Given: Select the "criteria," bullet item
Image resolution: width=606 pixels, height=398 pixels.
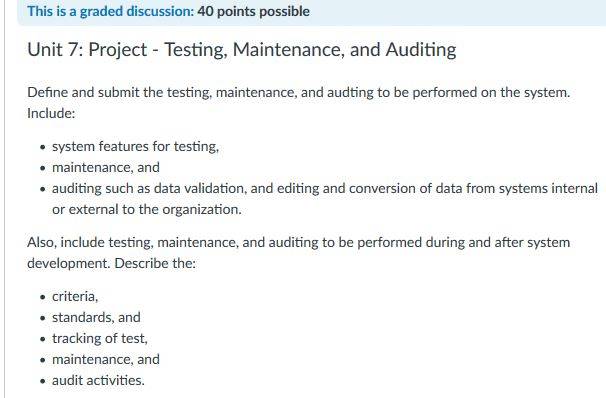Looking at the screenshot, I should point(75,296).
